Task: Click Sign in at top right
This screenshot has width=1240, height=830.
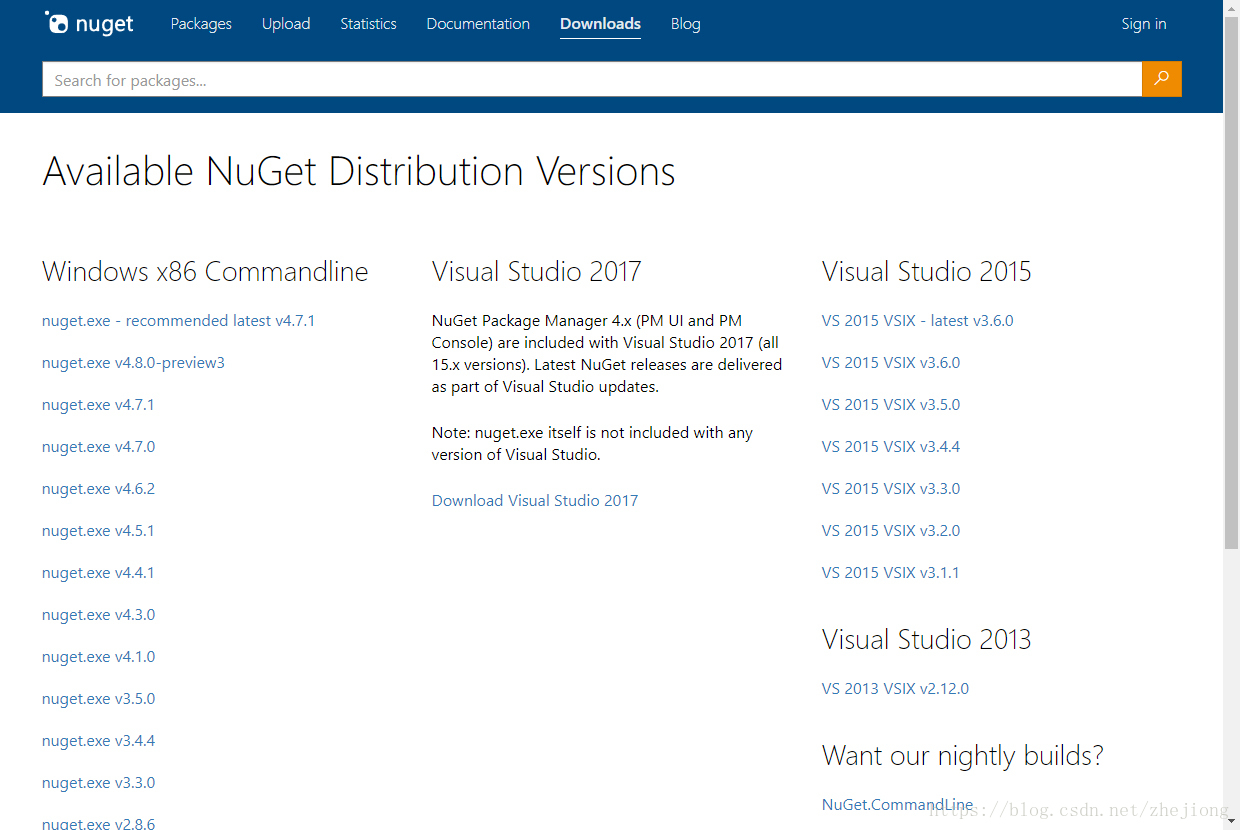Action: click(1143, 24)
